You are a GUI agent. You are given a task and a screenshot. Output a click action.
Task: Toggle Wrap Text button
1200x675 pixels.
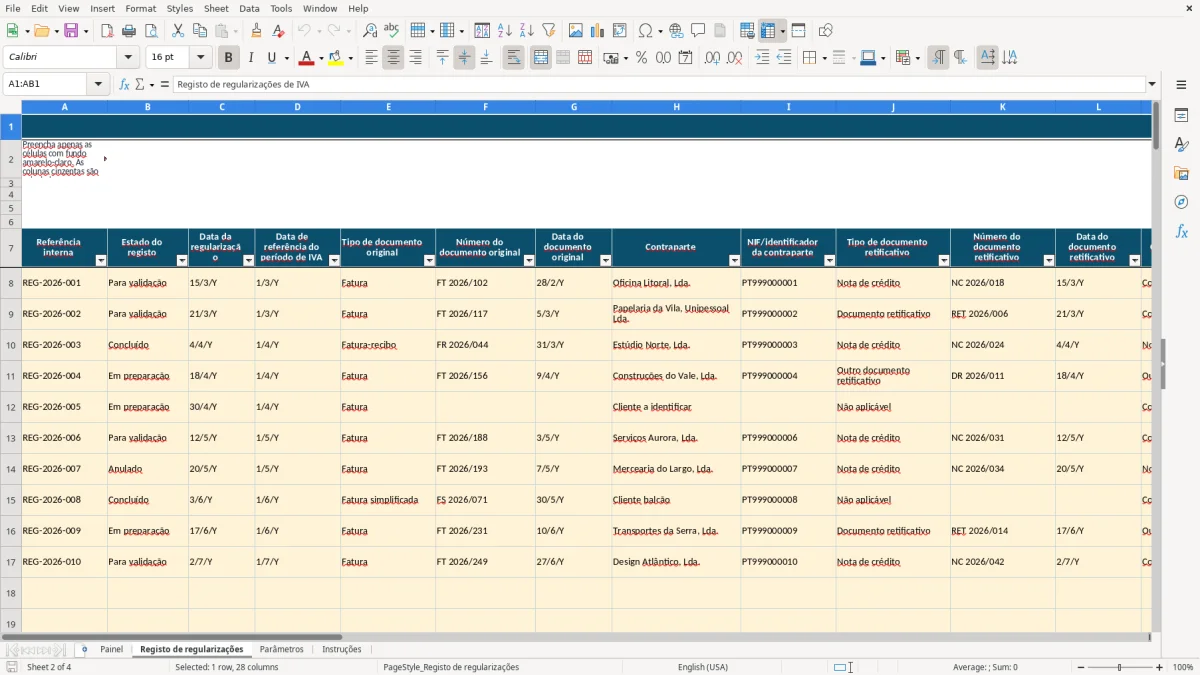click(x=513, y=58)
